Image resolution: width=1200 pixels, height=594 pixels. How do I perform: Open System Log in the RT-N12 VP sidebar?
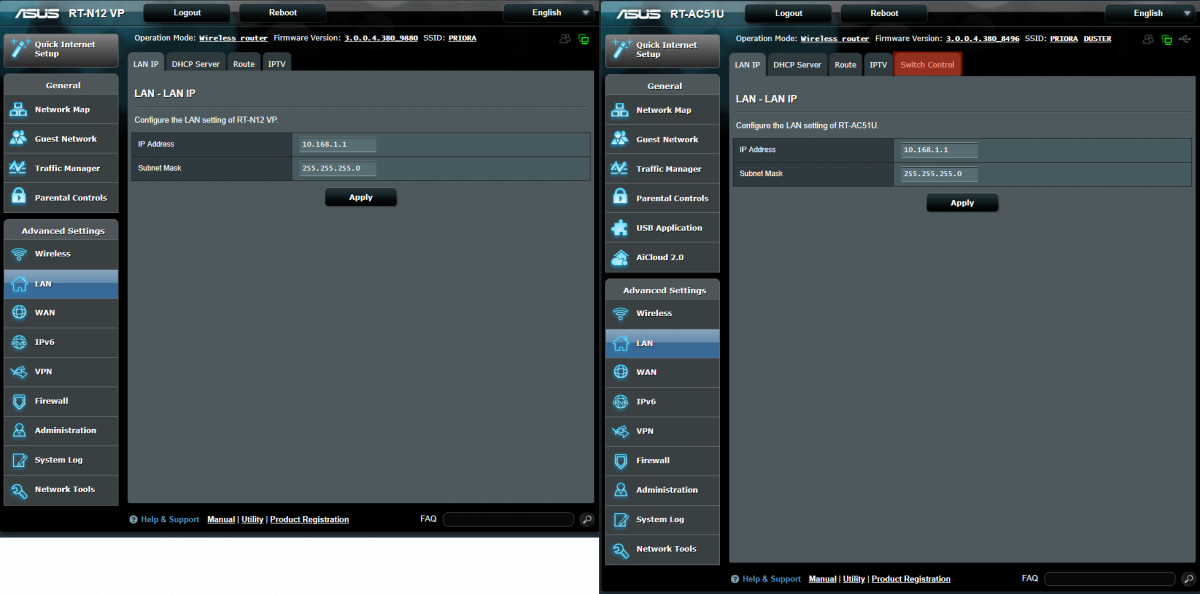61,460
